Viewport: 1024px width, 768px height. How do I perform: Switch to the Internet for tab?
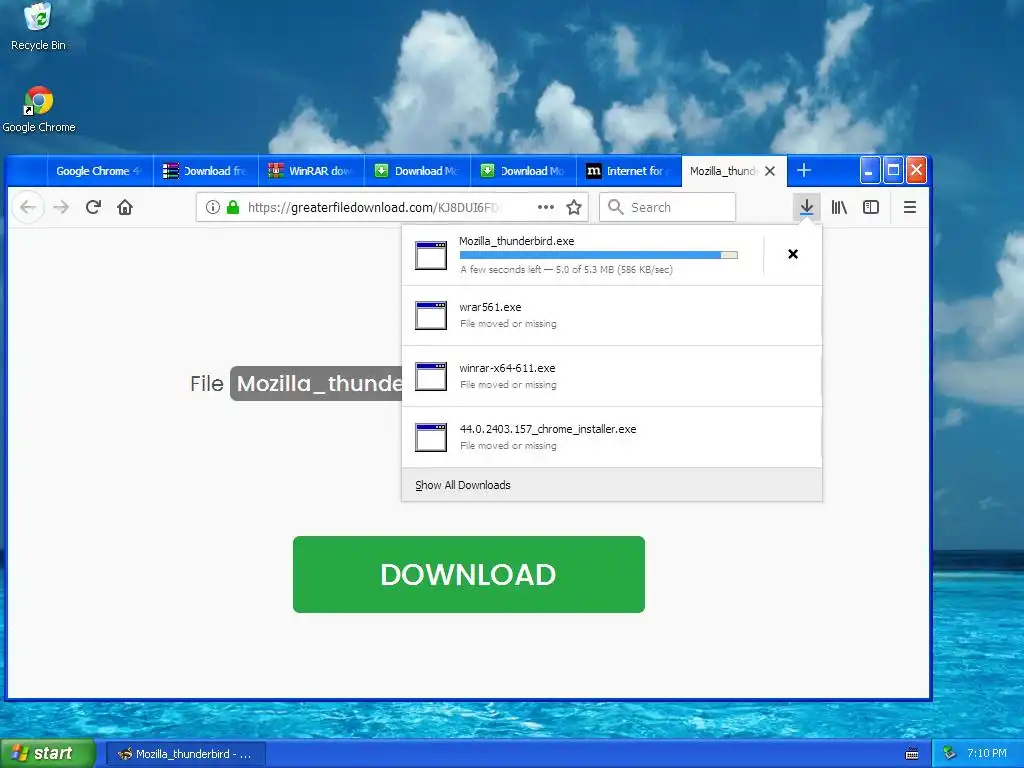(x=630, y=171)
